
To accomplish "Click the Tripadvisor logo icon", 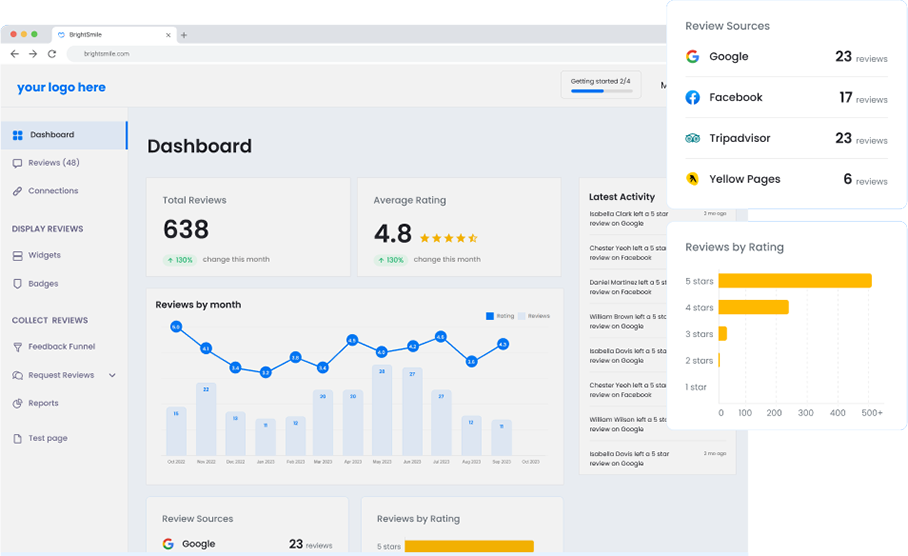I will 692,139.
